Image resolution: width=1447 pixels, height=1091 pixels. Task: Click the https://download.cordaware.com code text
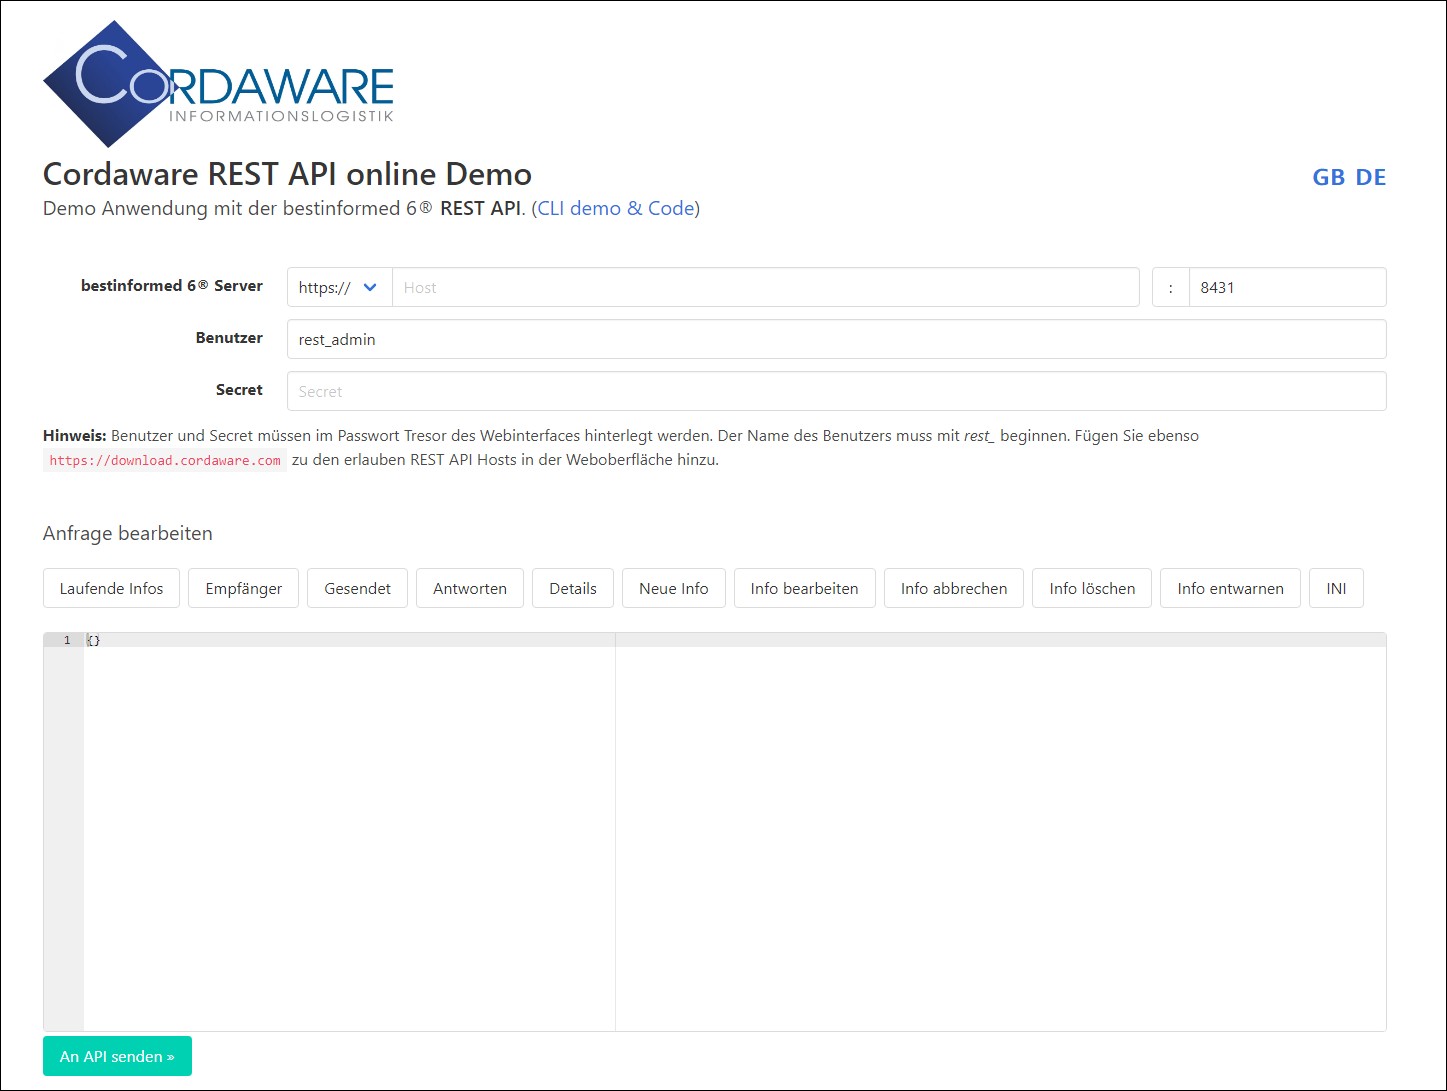(x=165, y=460)
